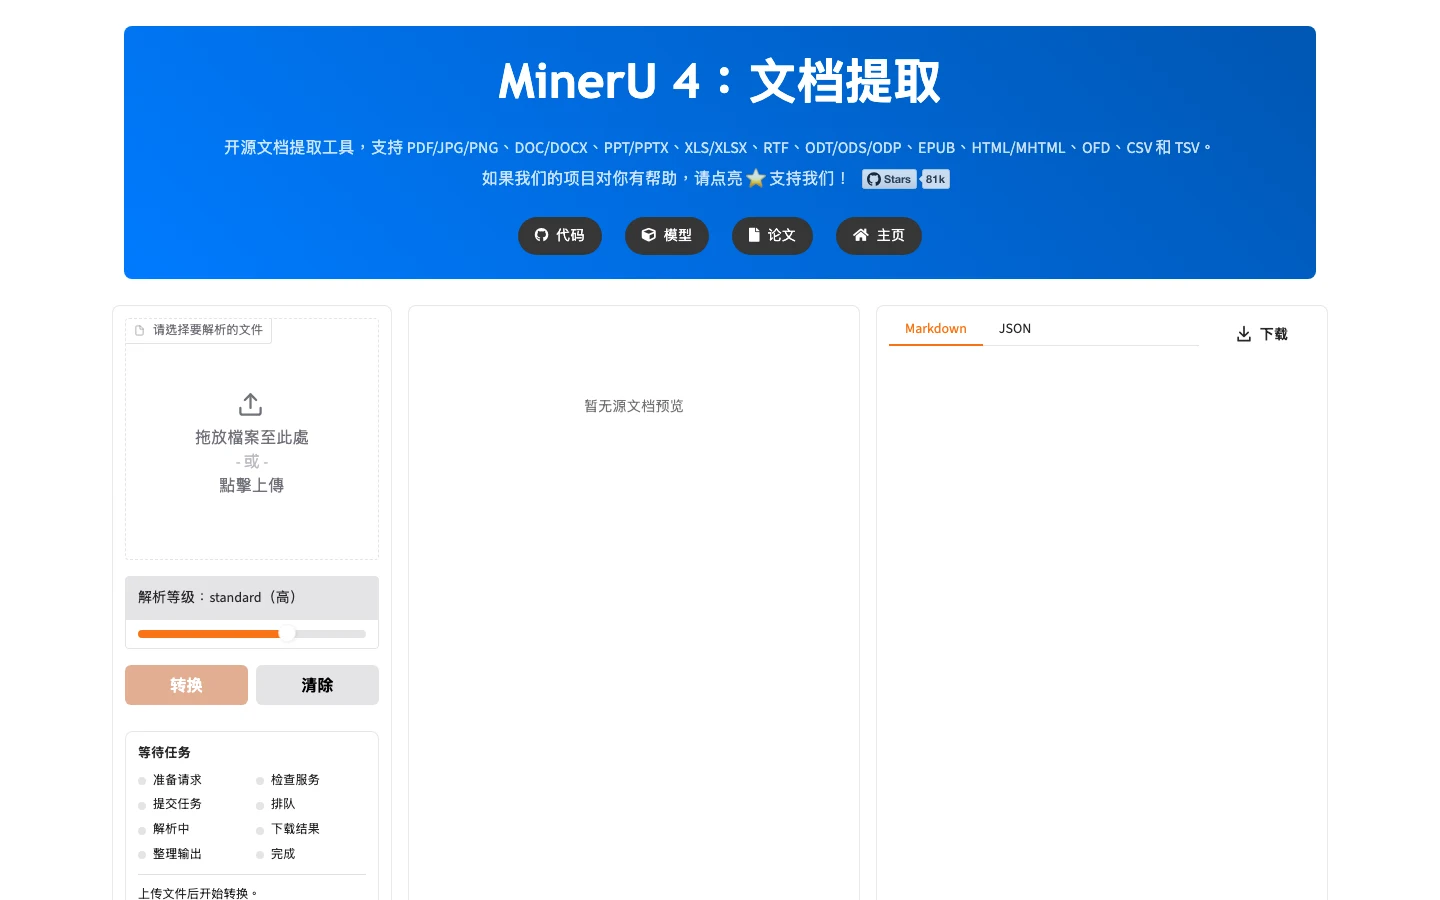Click the MinerU 4：文档提取 title
This screenshot has width=1440, height=900.
pos(720,81)
